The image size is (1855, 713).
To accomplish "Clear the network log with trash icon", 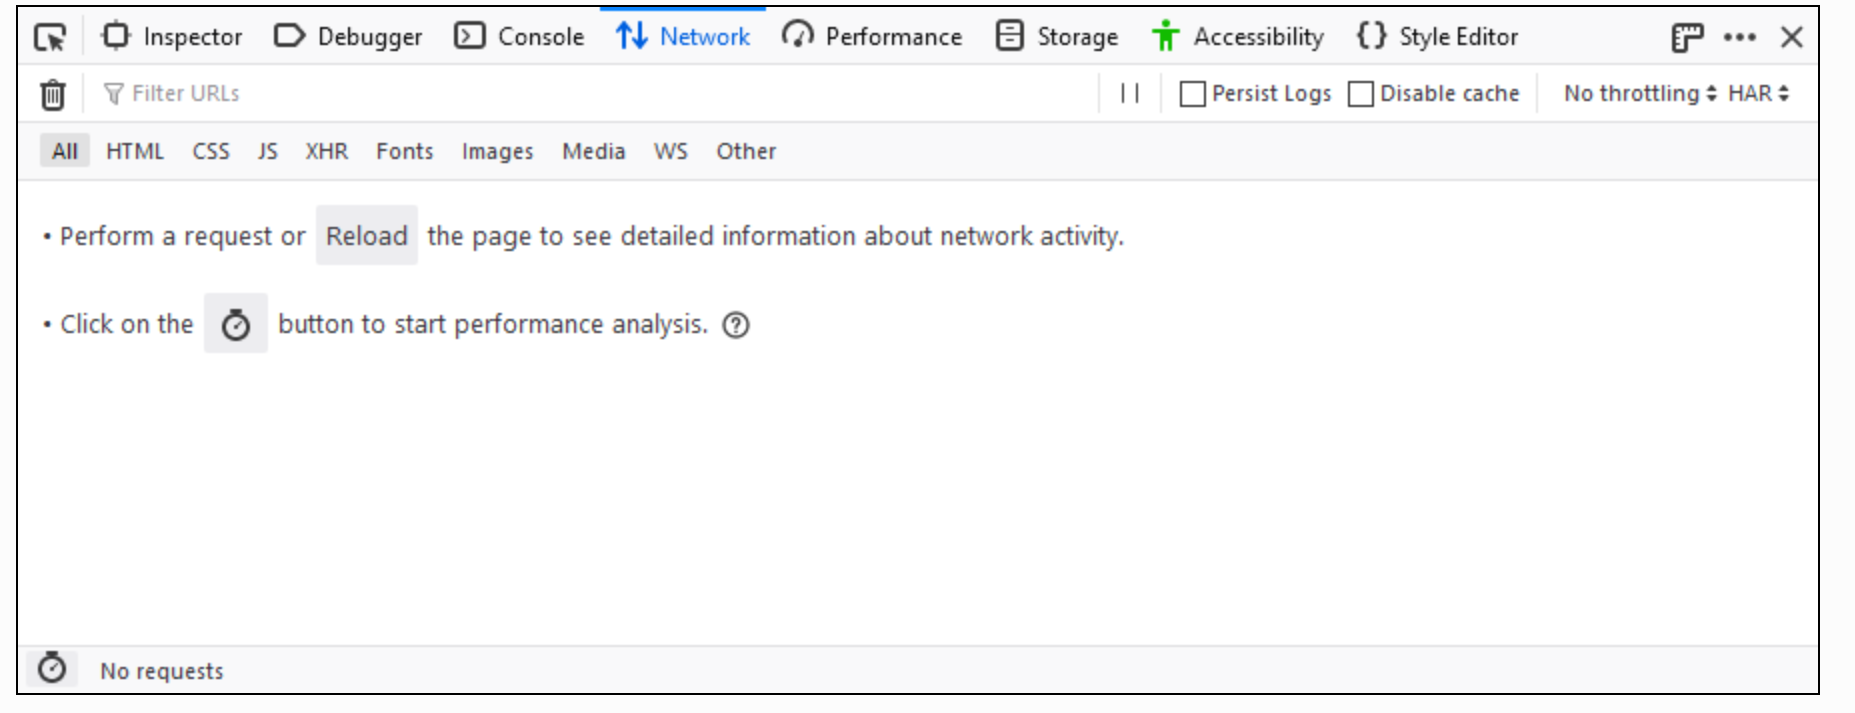I will pyautogui.click(x=53, y=94).
